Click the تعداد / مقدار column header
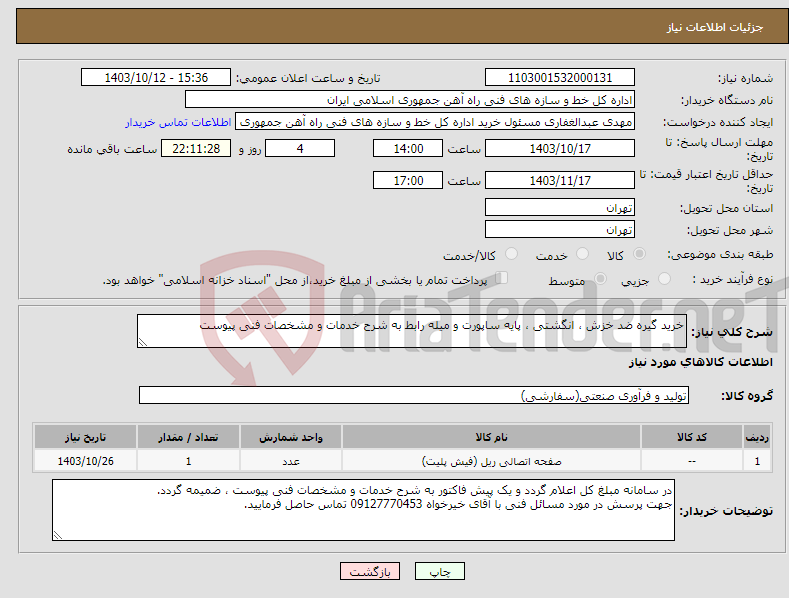Image resolution: width=789 pixels, height=598 pixels. [x=188, y=437]
